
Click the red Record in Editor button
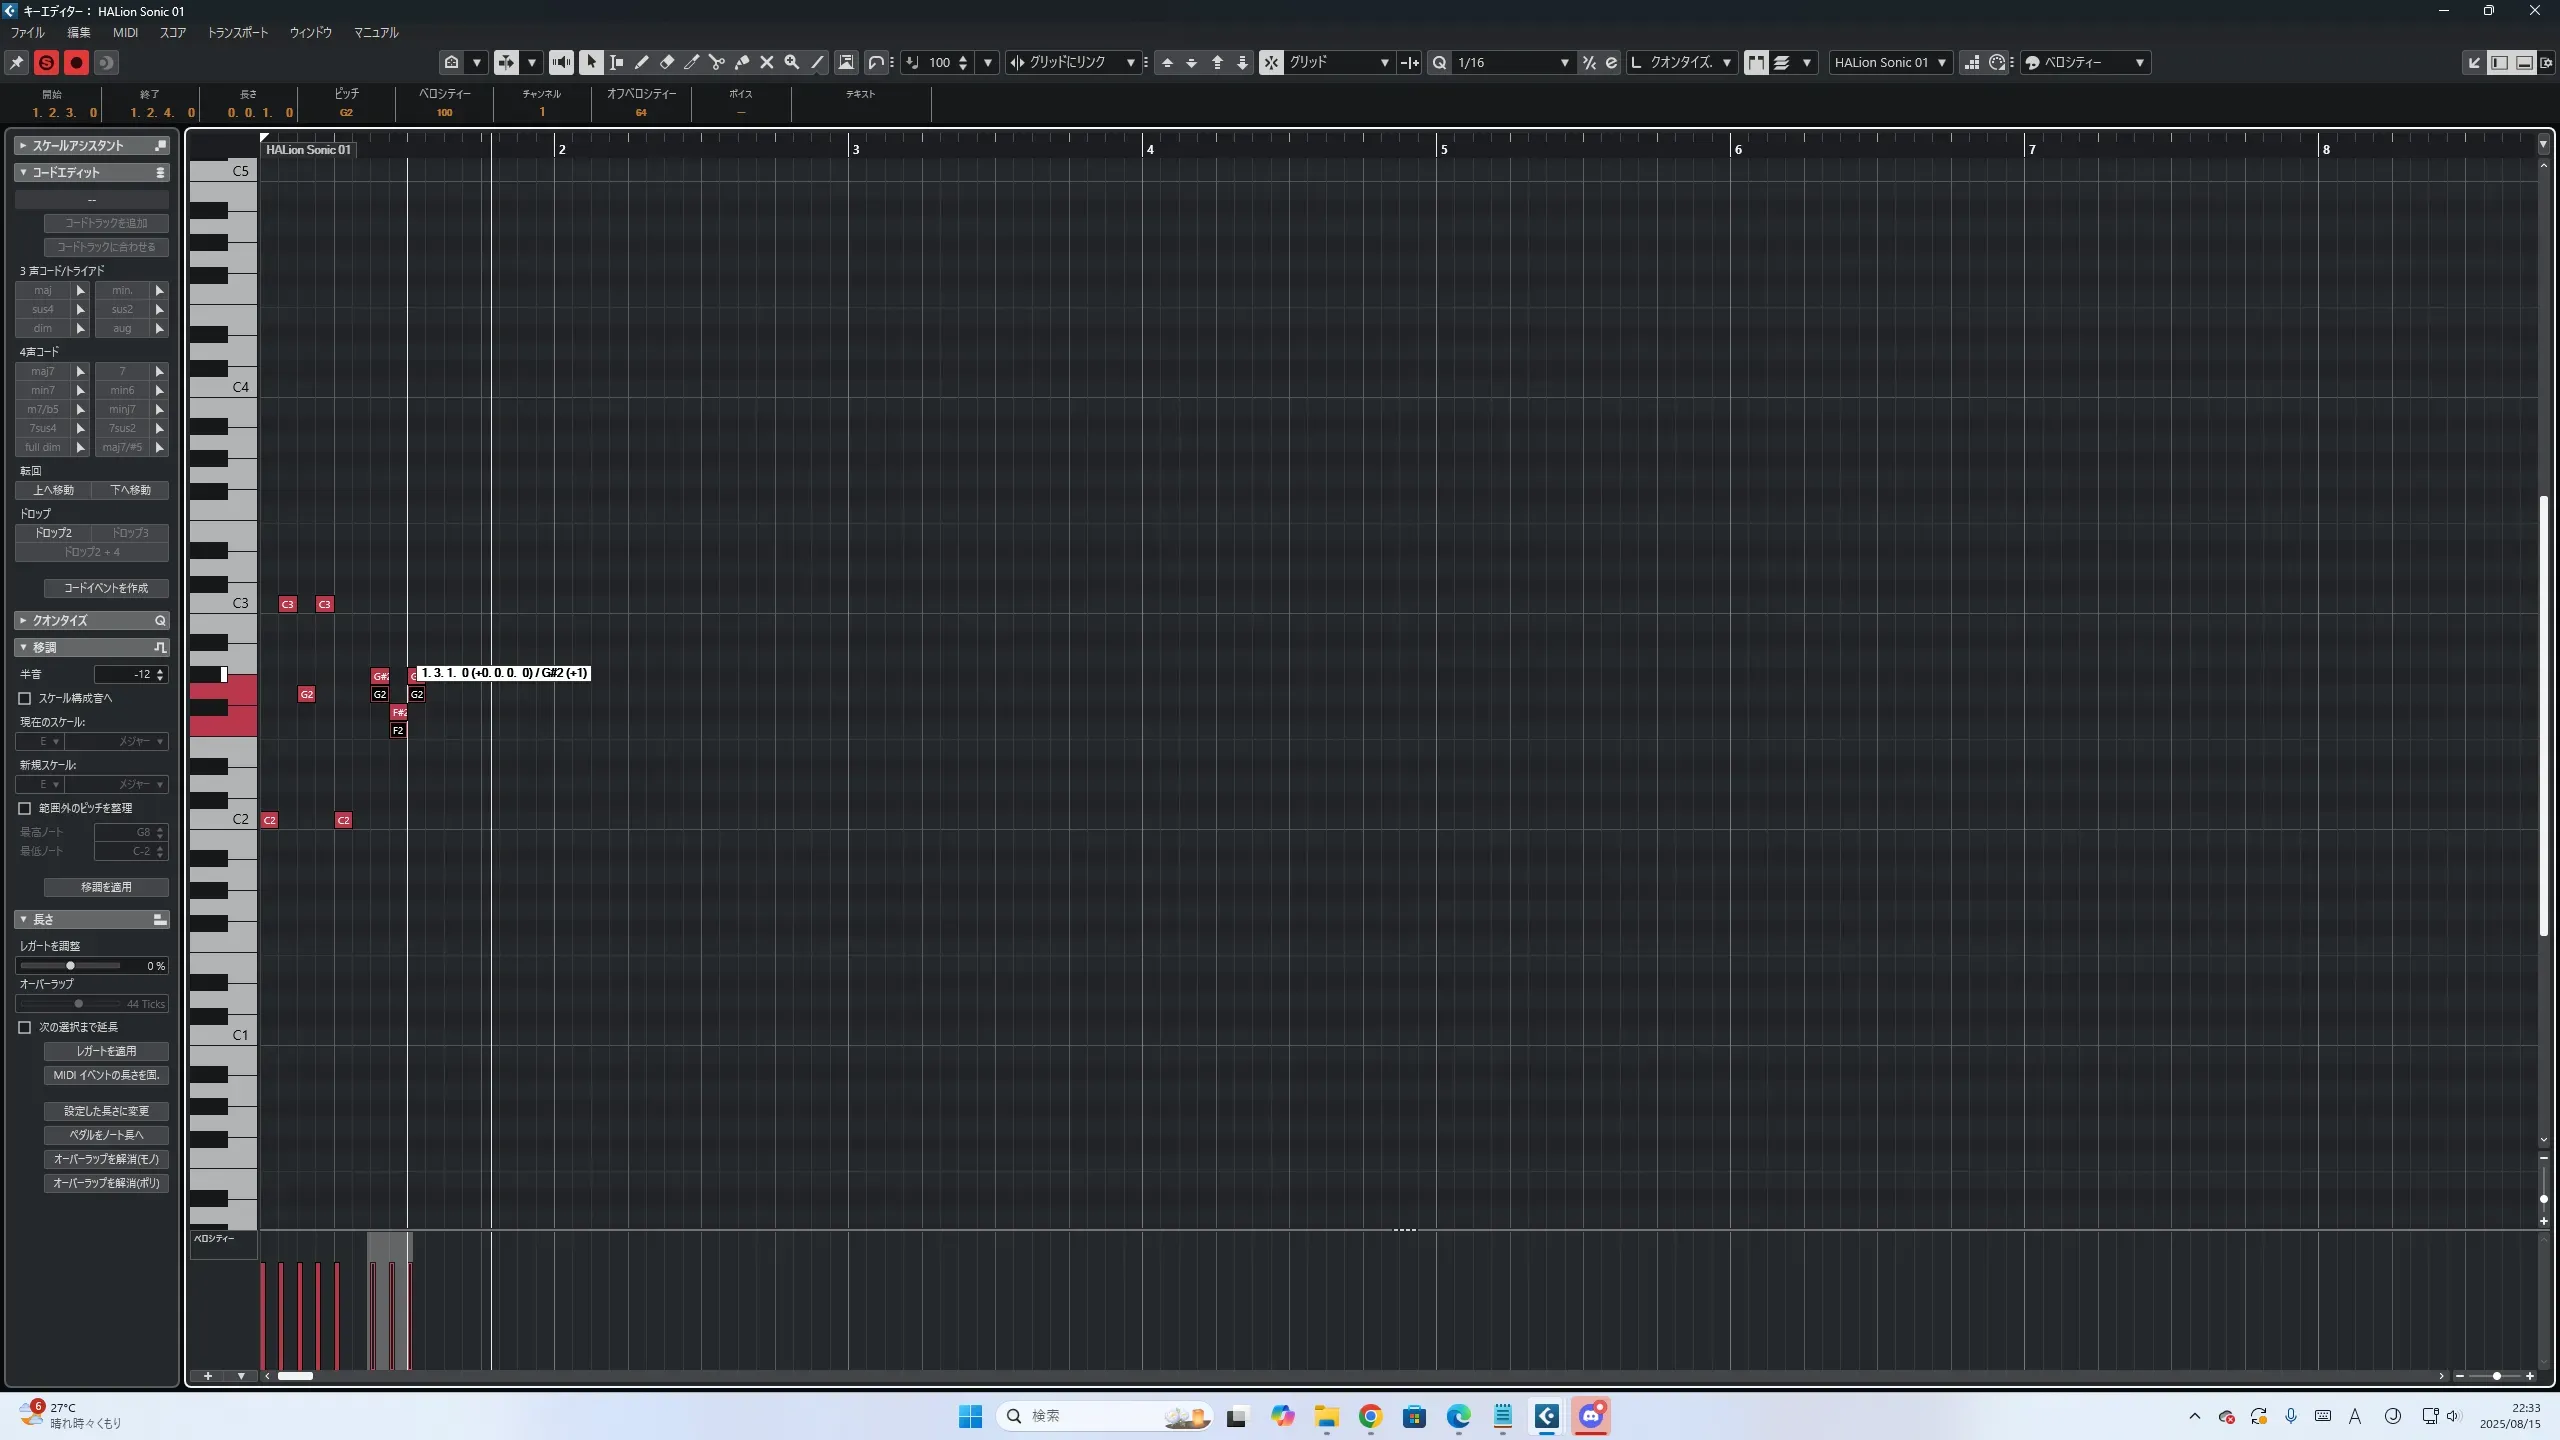(x=76, y=62)
